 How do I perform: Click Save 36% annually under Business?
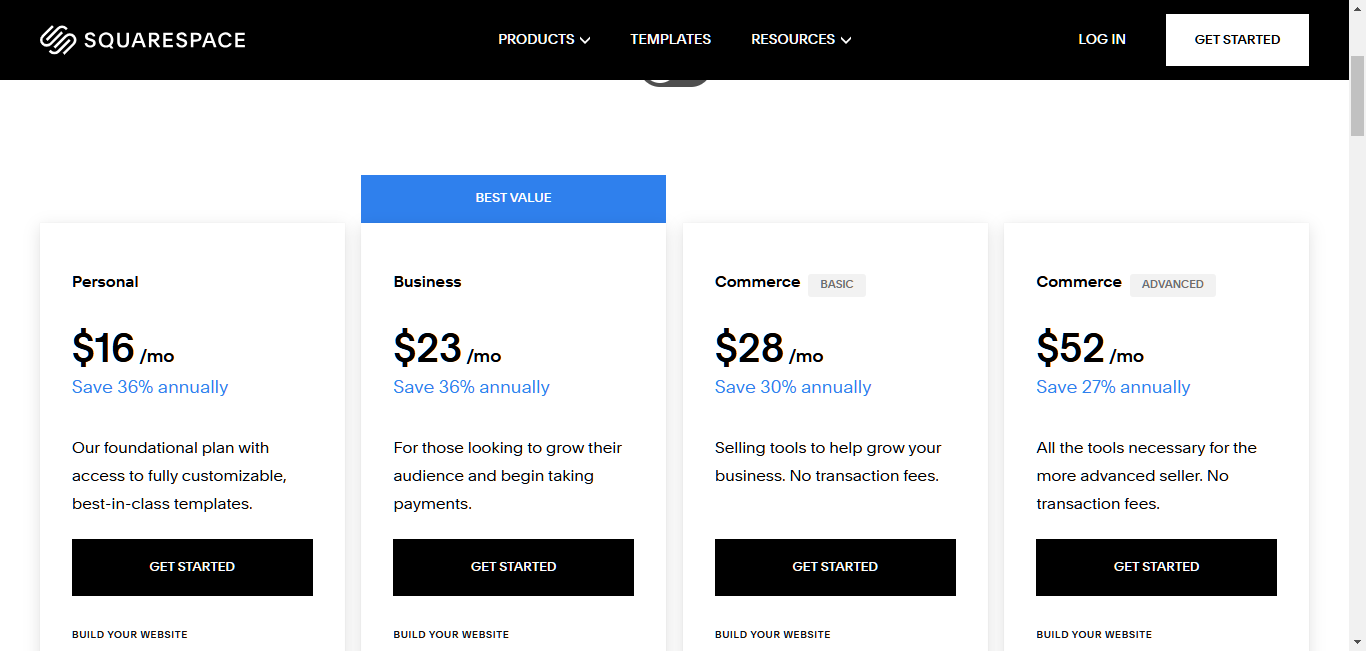(471, 387)
